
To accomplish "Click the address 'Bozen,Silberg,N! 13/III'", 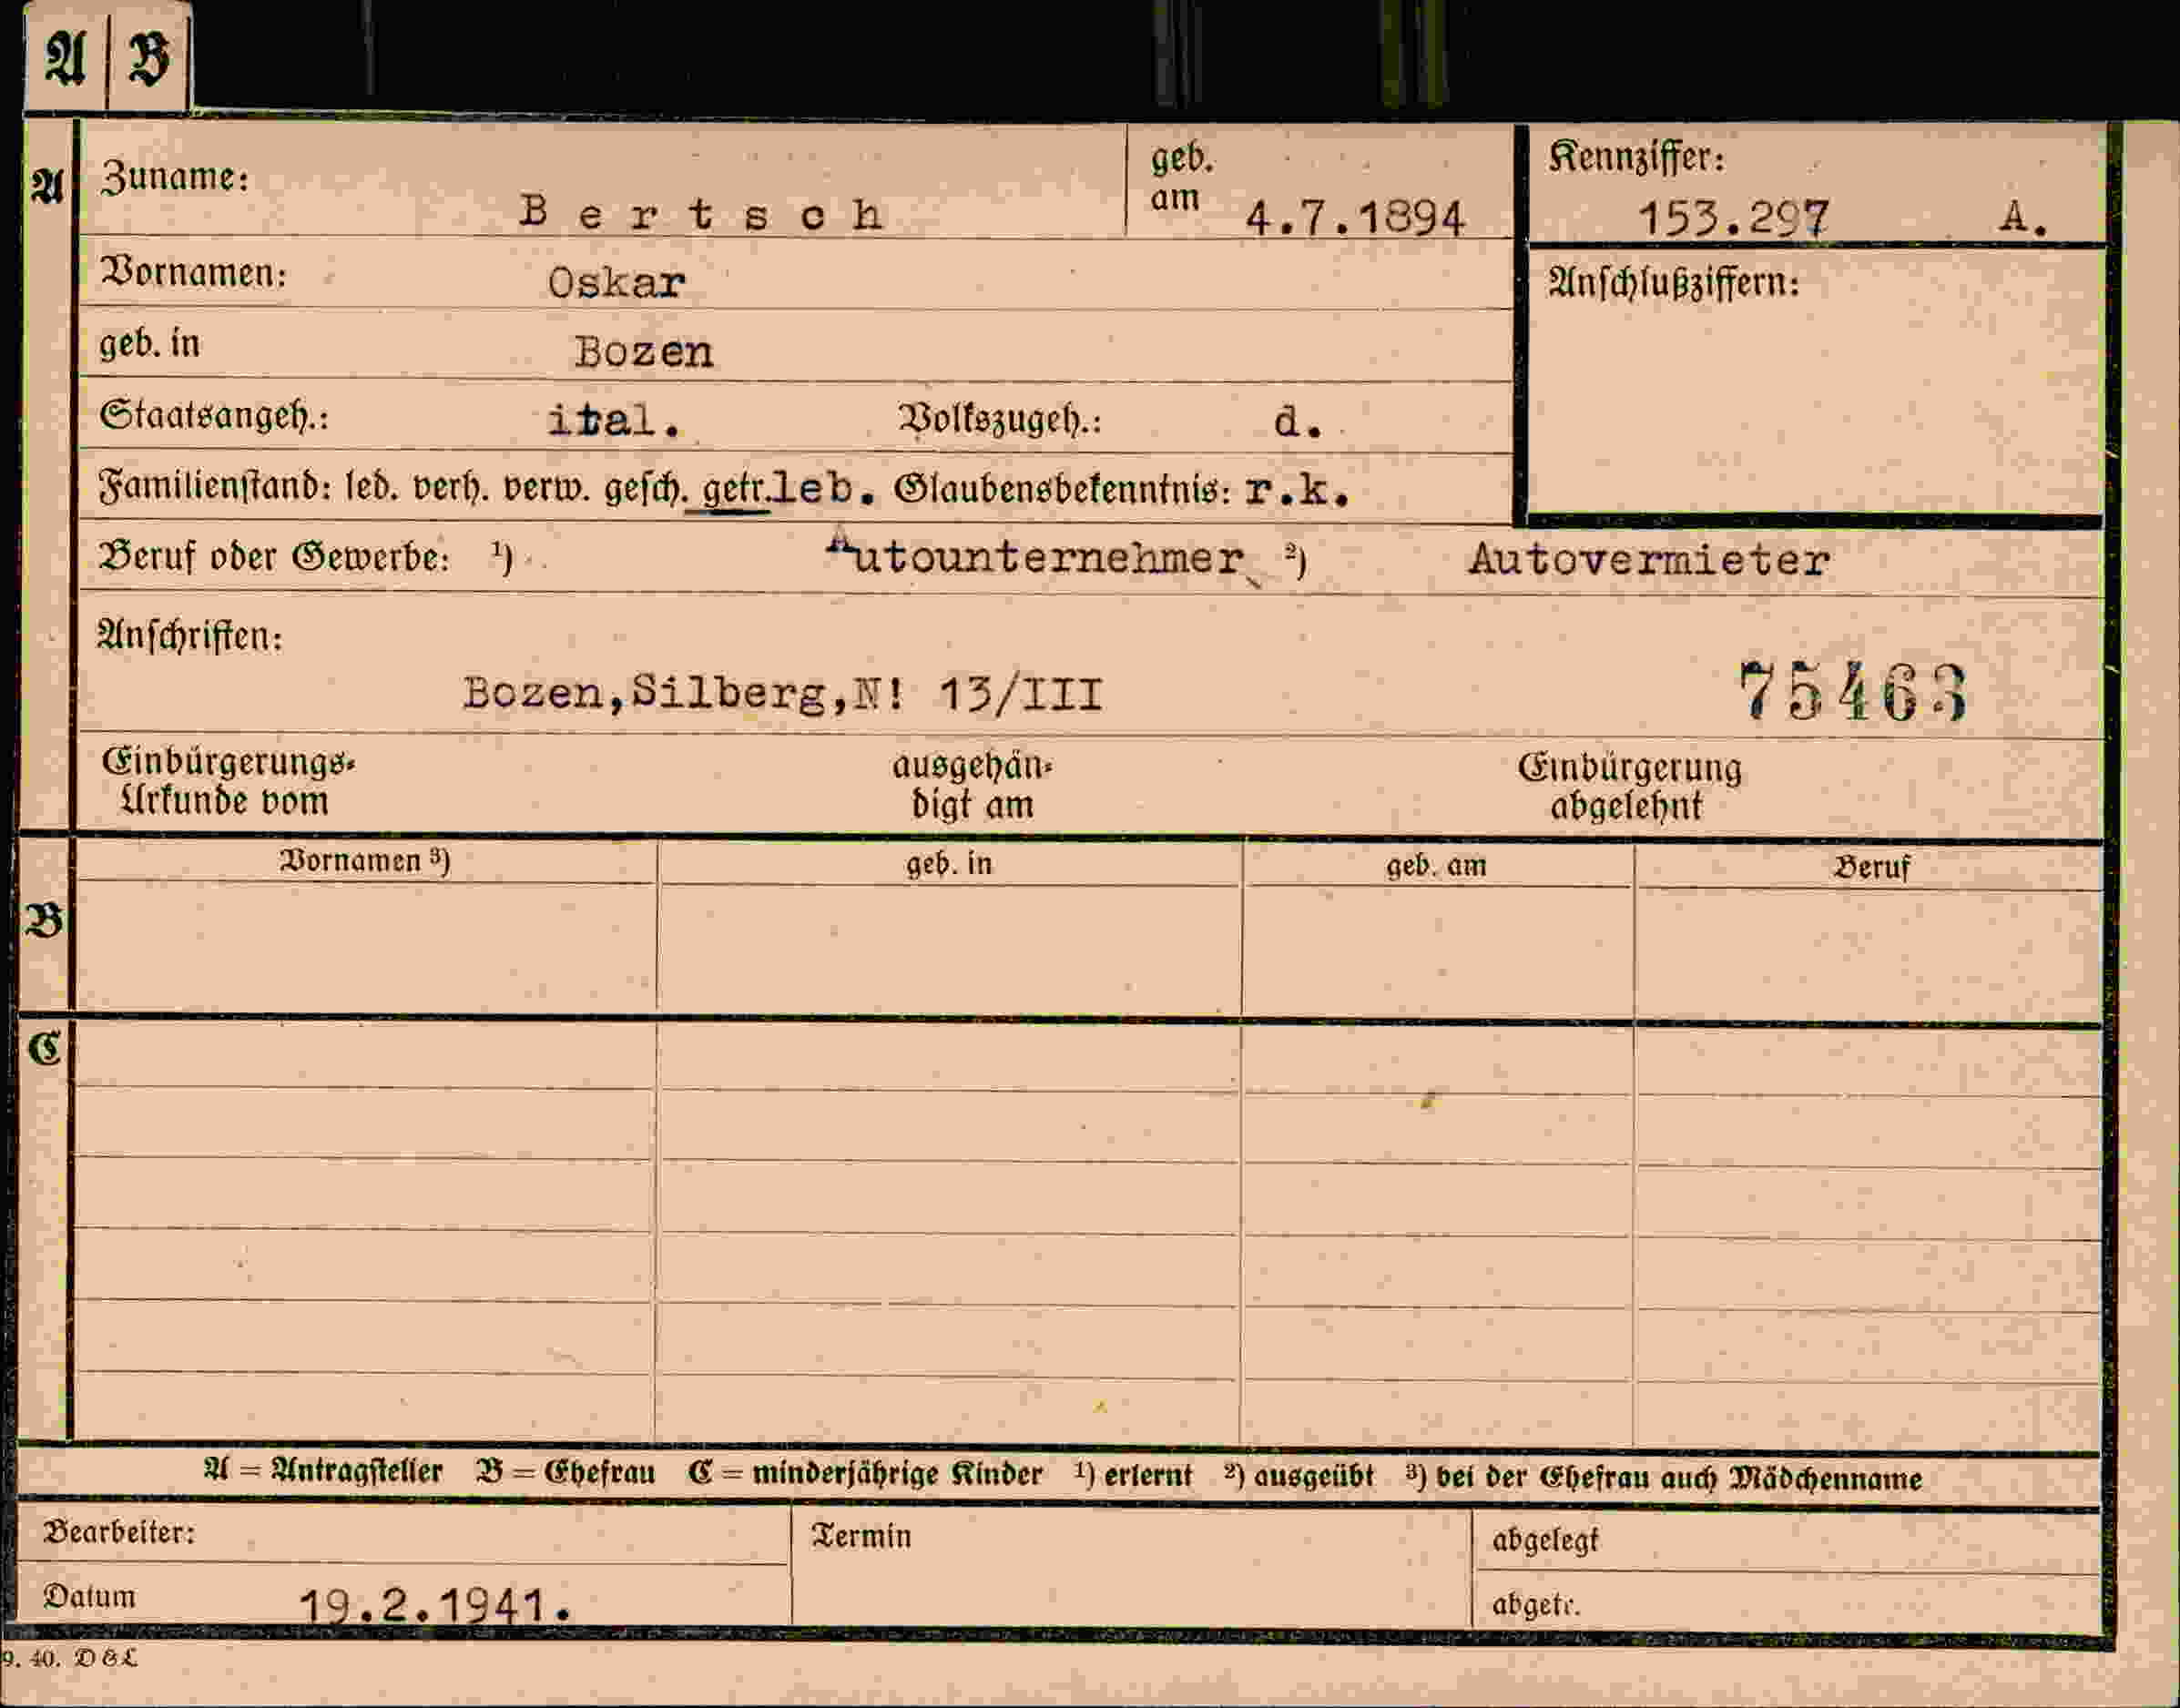I will [783, 692].
